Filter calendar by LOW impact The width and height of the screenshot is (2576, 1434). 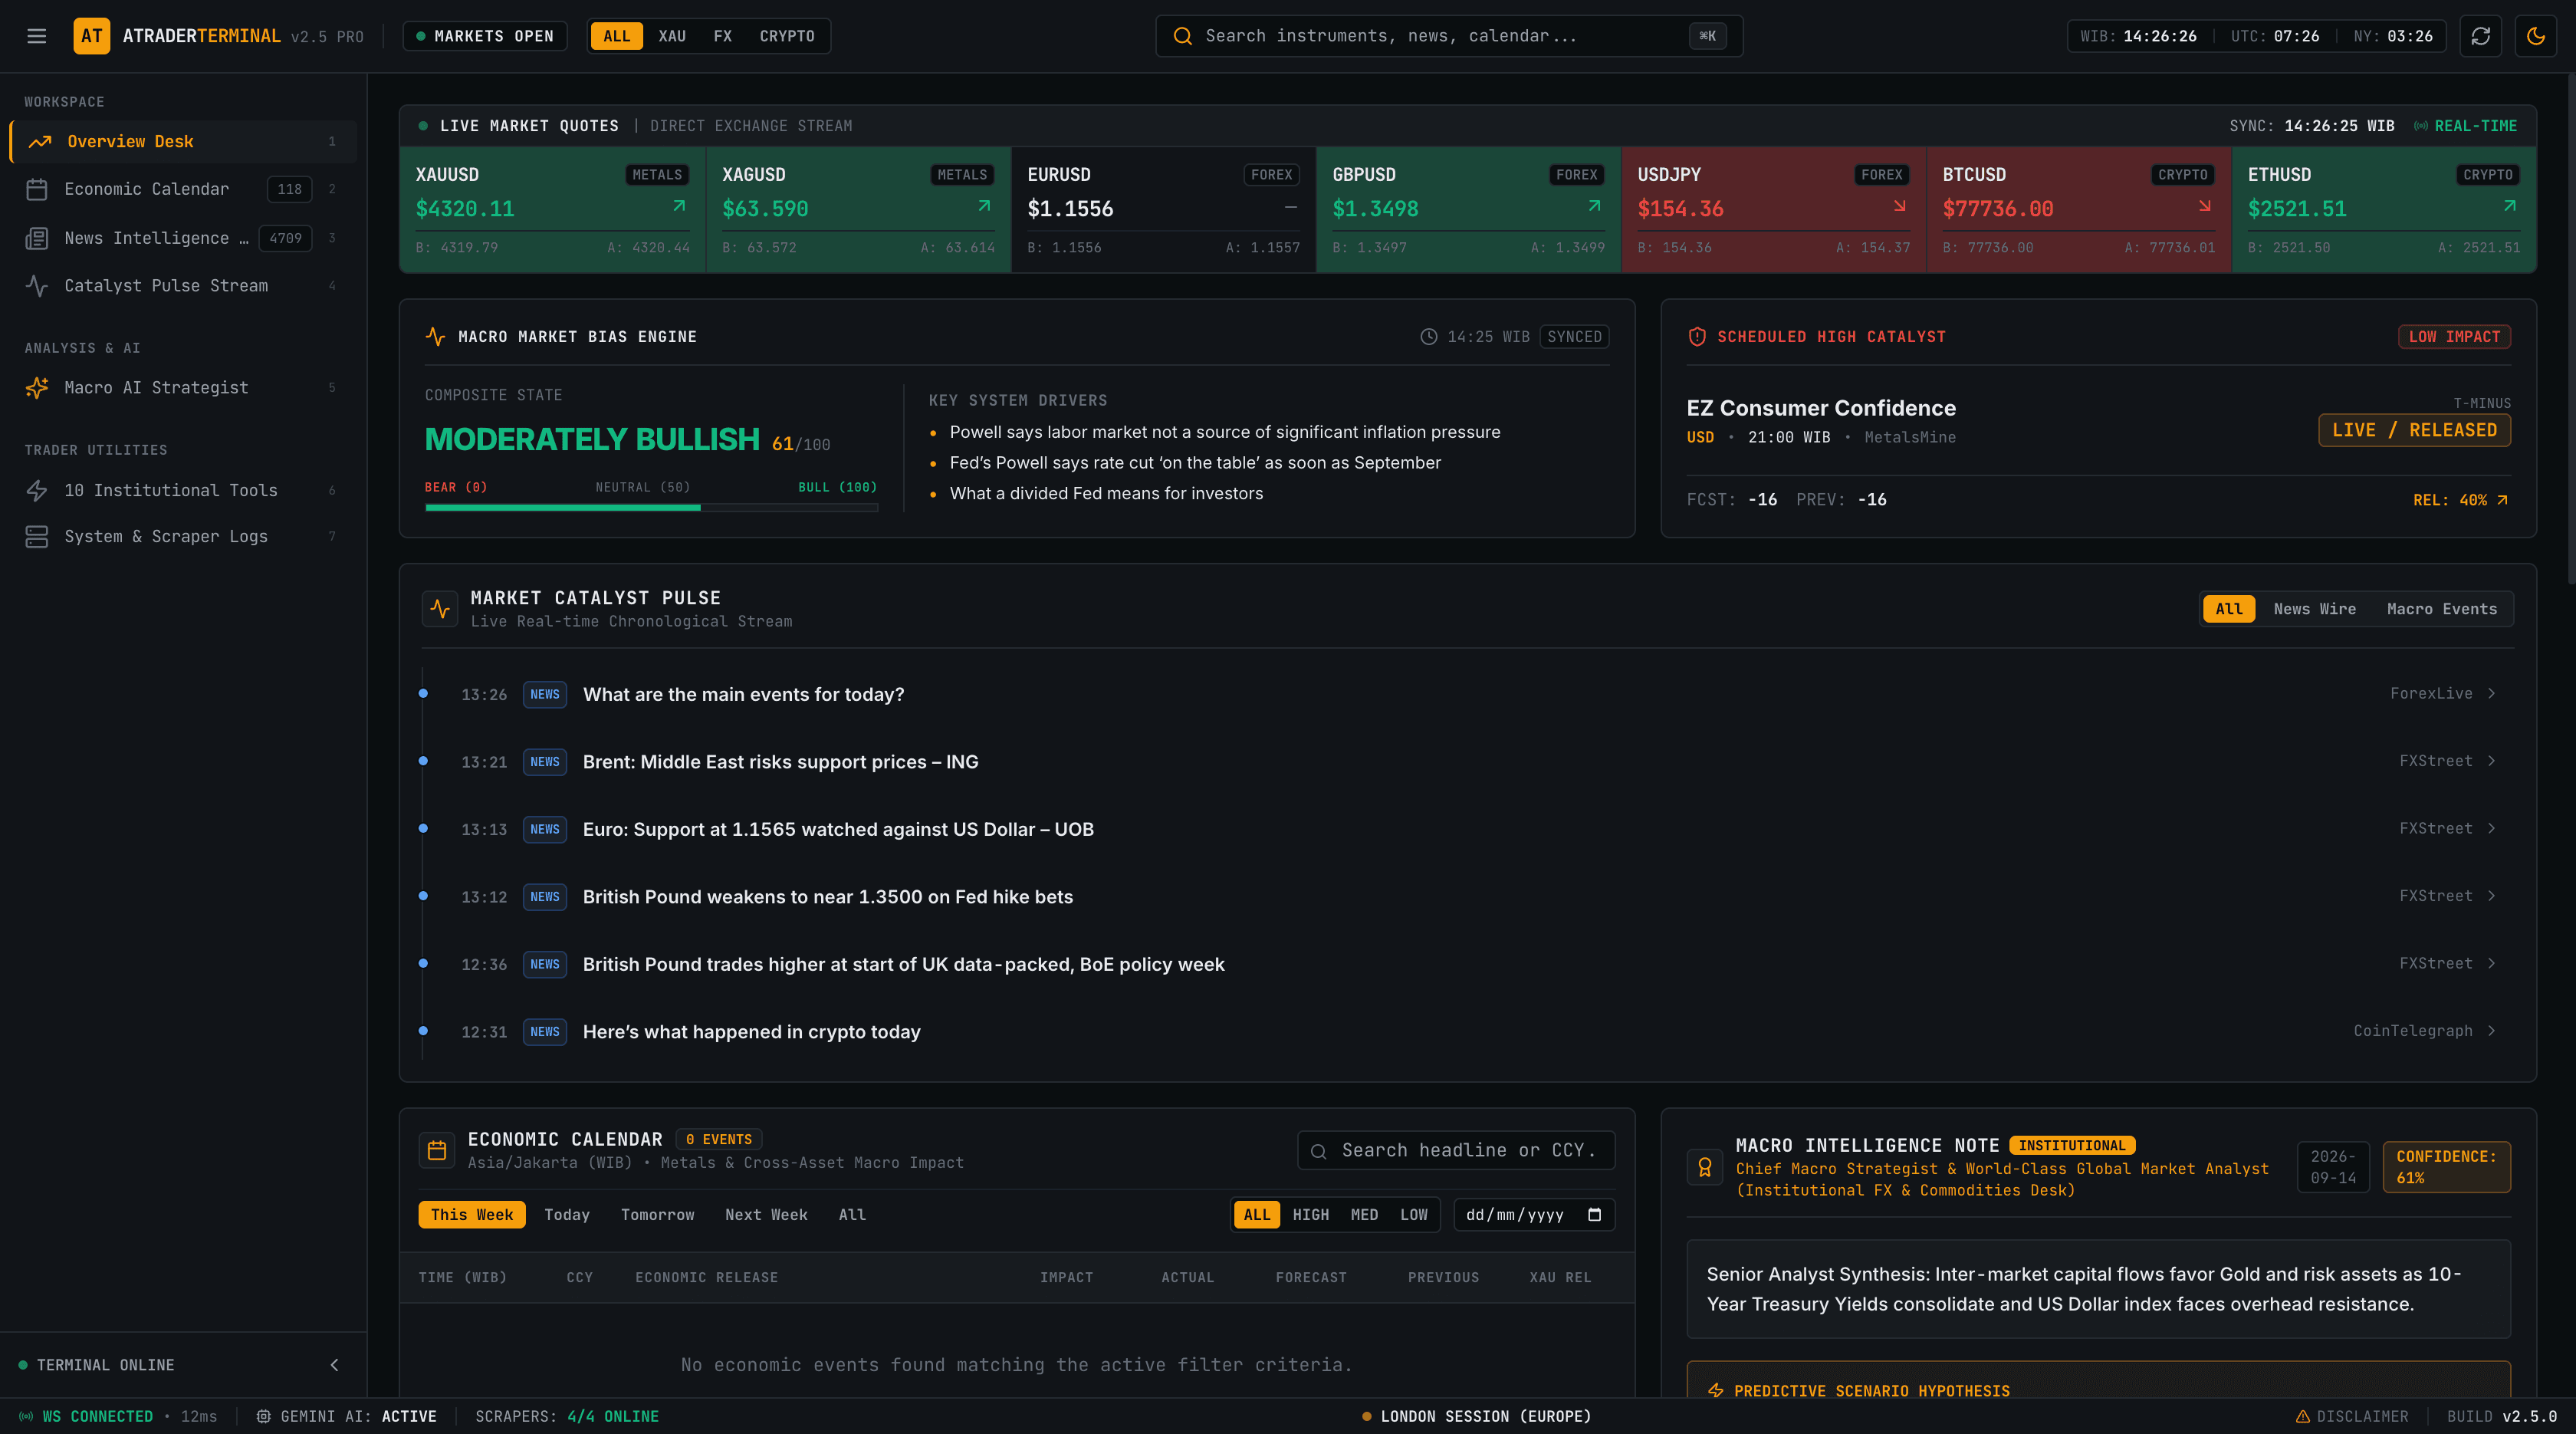[x=1414, y=1215]
